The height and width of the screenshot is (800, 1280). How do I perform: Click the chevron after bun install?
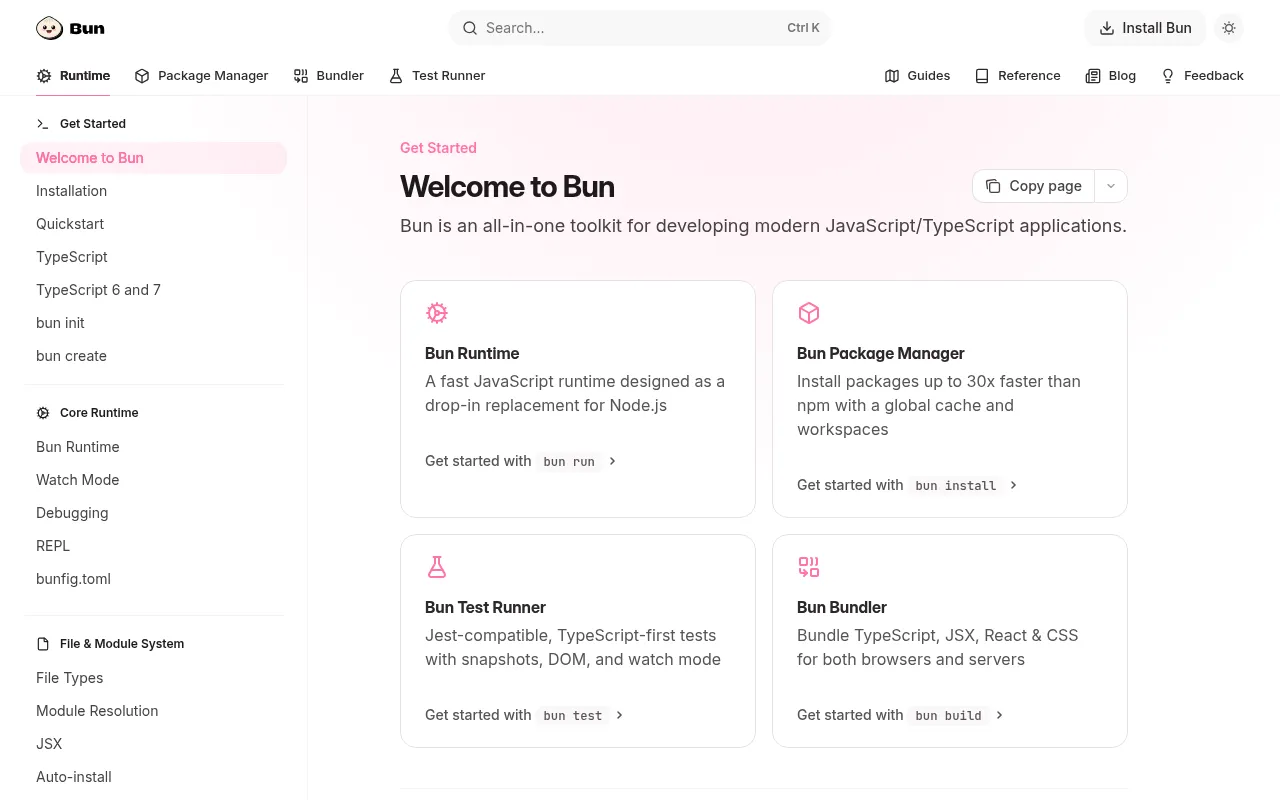(x=1013, y=485)
